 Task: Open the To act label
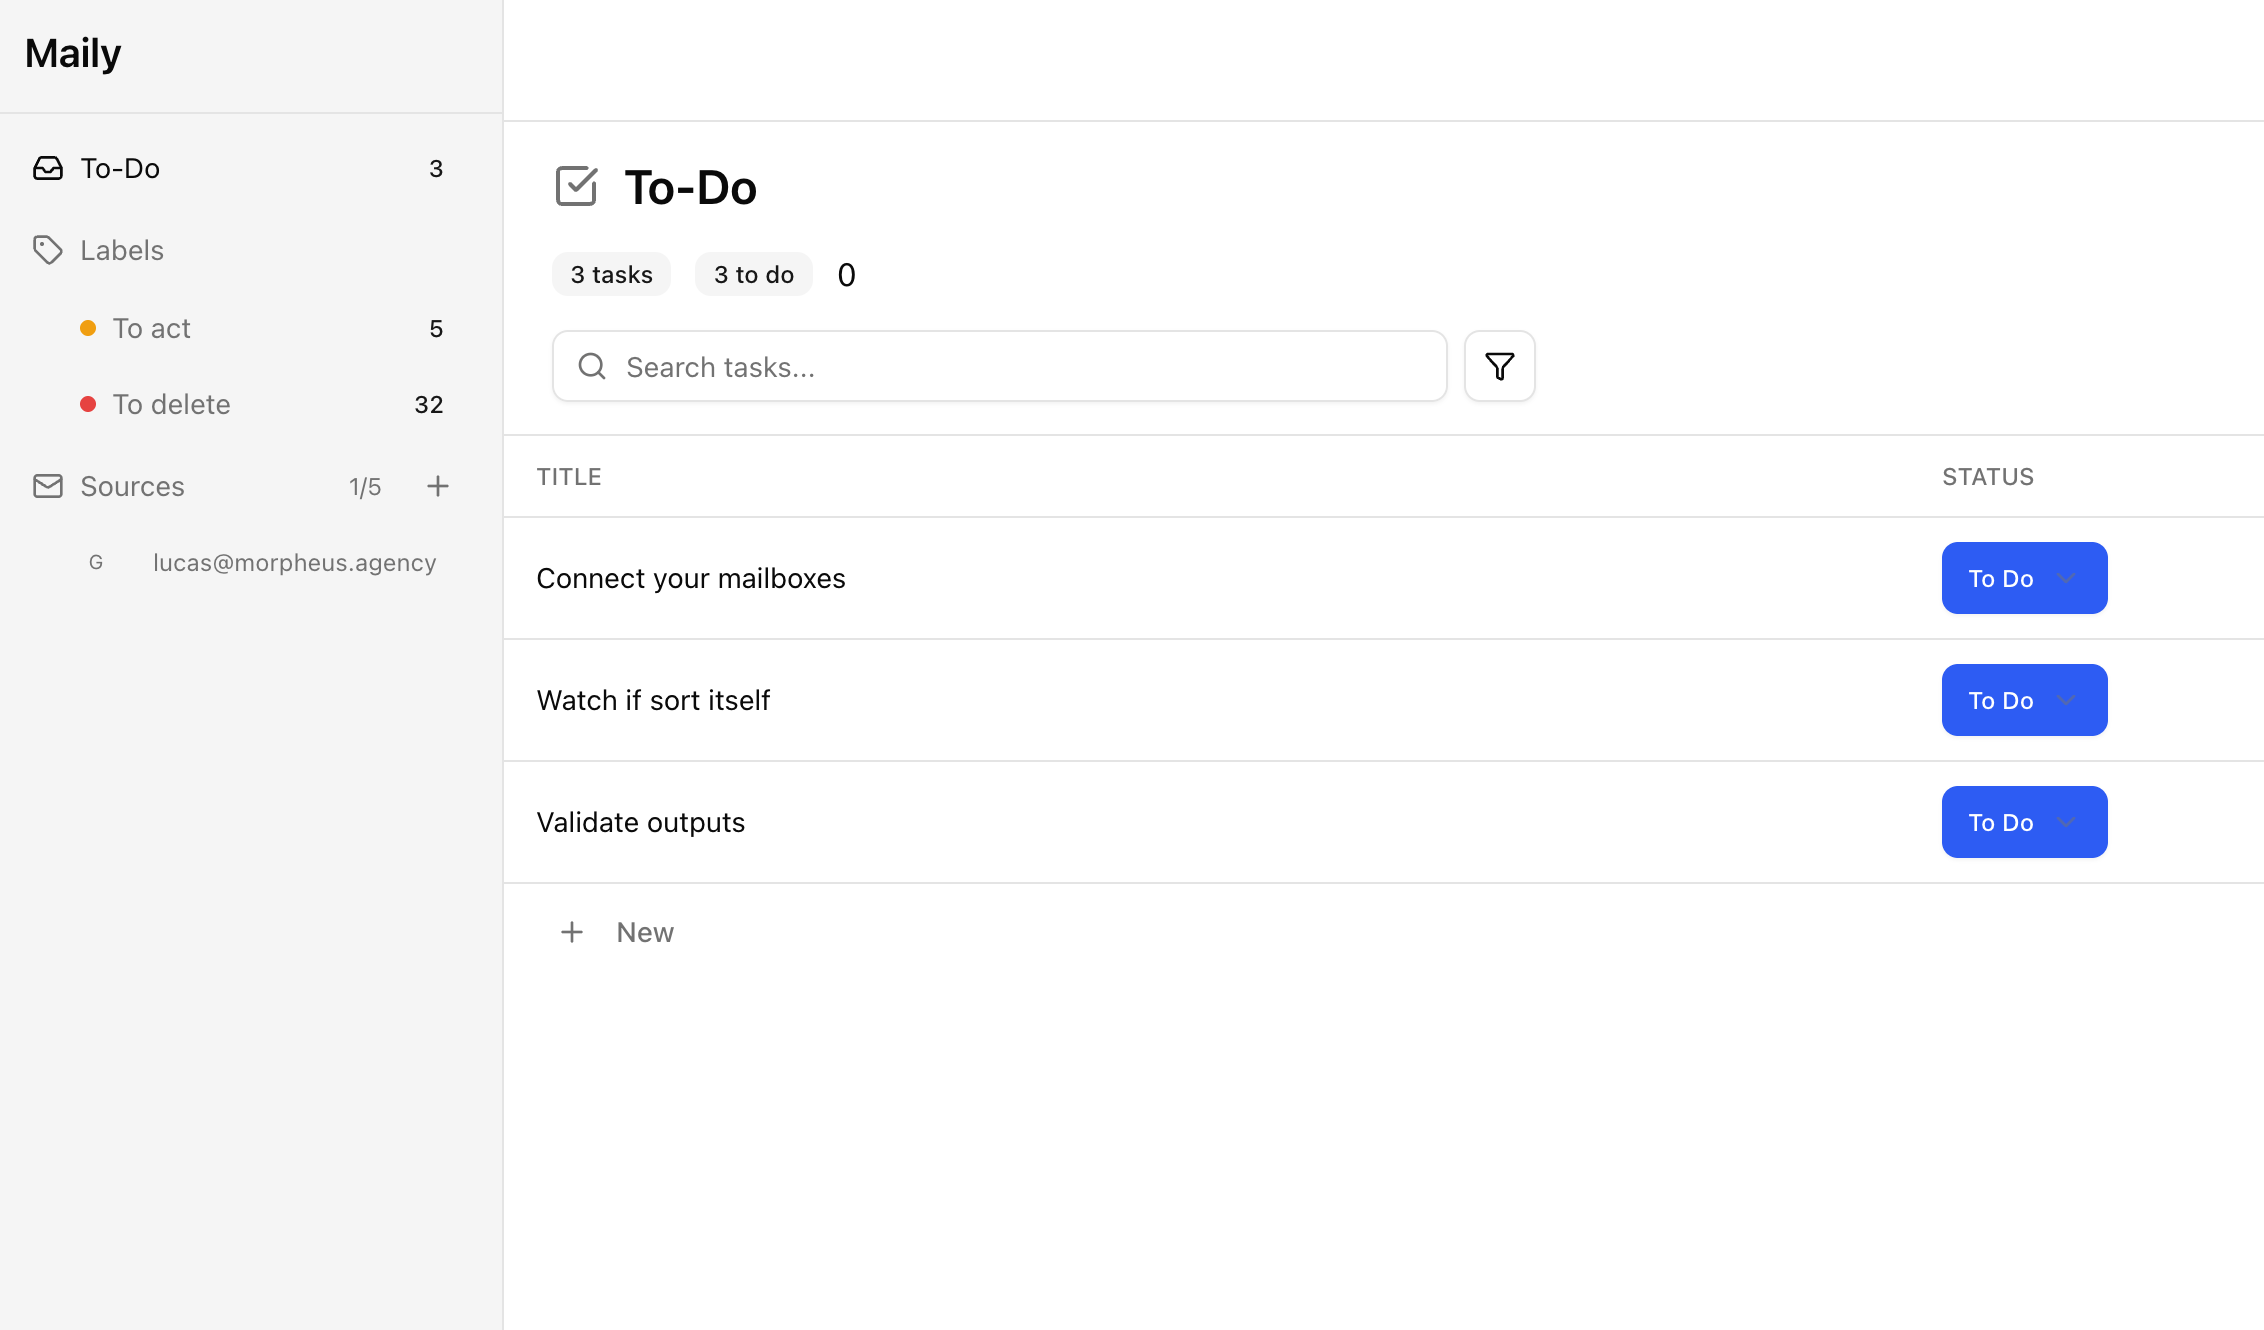click(x=151, y=328)
